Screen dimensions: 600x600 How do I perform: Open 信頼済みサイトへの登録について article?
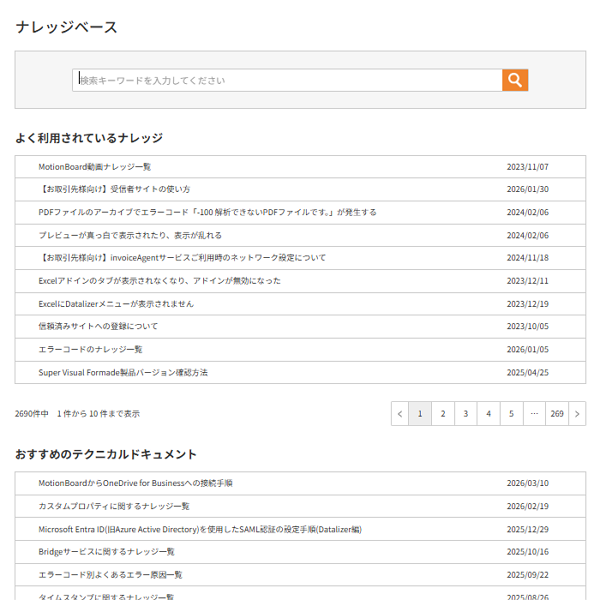pyautogui.click(x=98, y=326)
